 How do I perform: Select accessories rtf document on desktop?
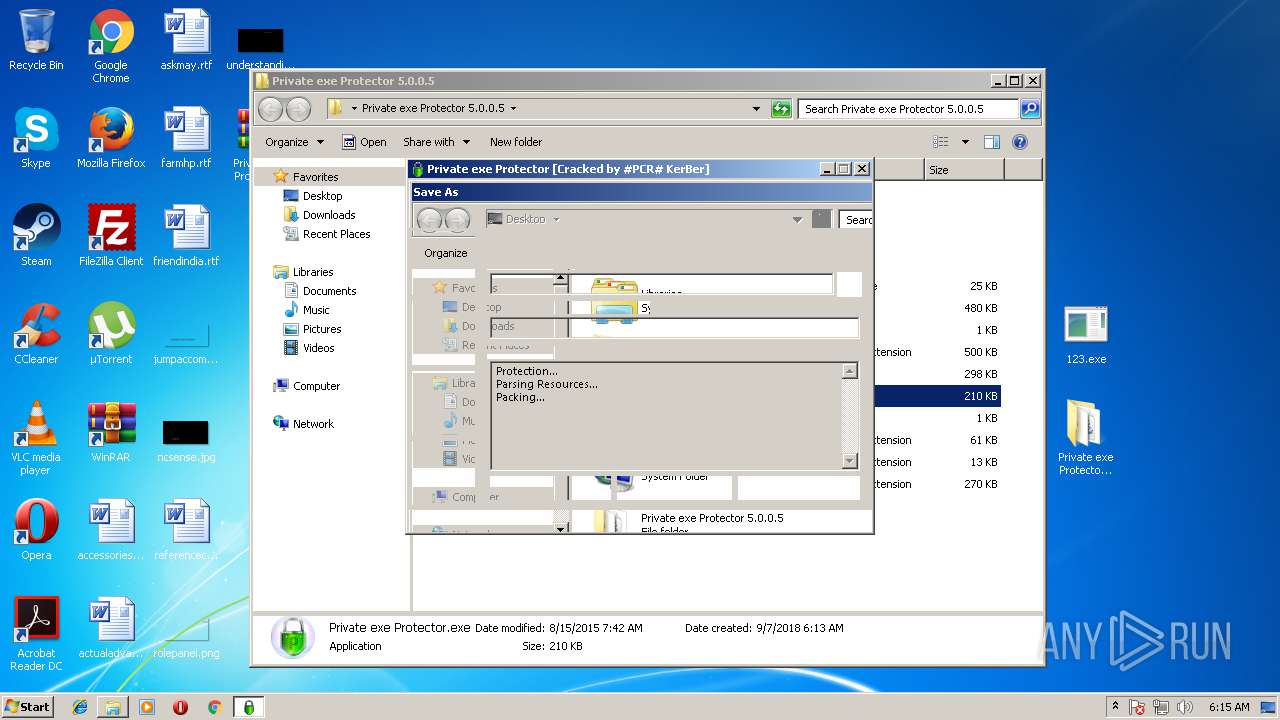pyautogui.click(x=111, y=531)
